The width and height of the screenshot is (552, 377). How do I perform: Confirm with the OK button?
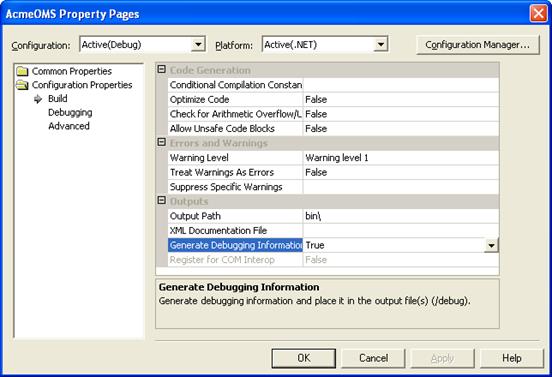point(303,358)
